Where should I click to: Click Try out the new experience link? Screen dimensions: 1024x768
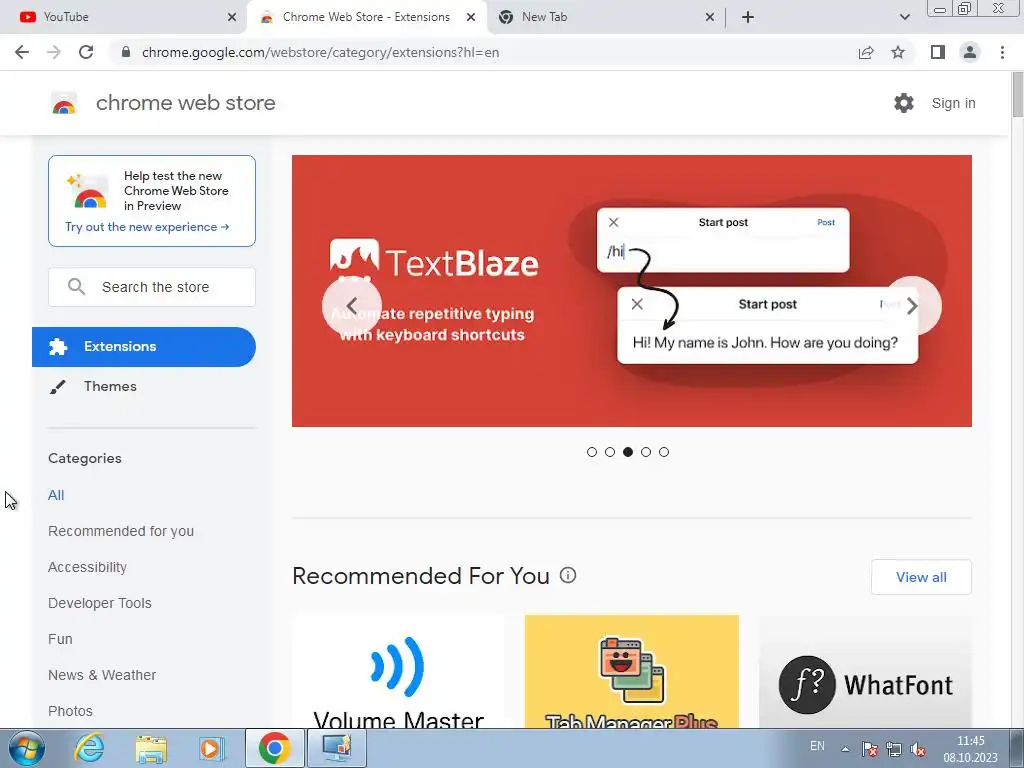click(147, 227)
